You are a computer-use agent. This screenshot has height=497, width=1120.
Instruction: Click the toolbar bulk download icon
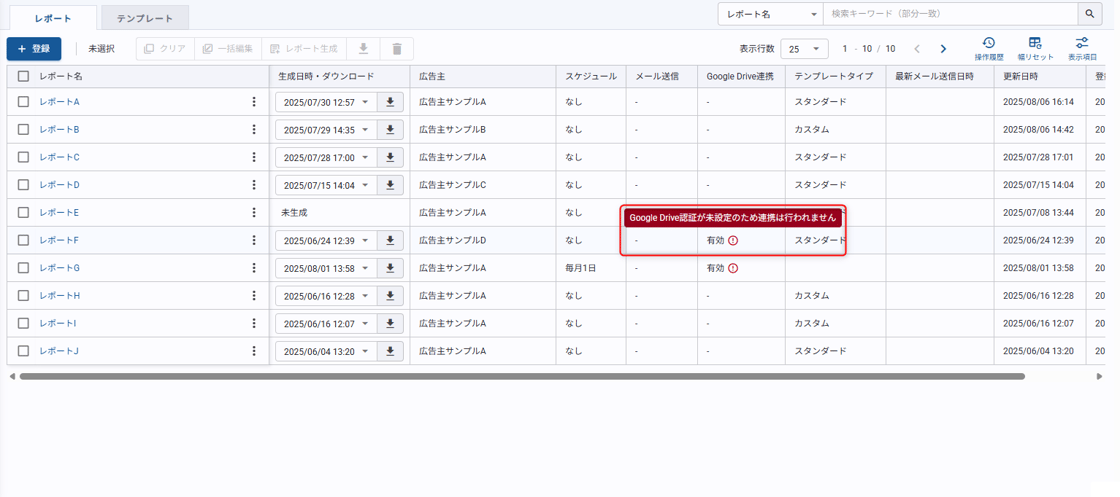click(x=364, y=49)
